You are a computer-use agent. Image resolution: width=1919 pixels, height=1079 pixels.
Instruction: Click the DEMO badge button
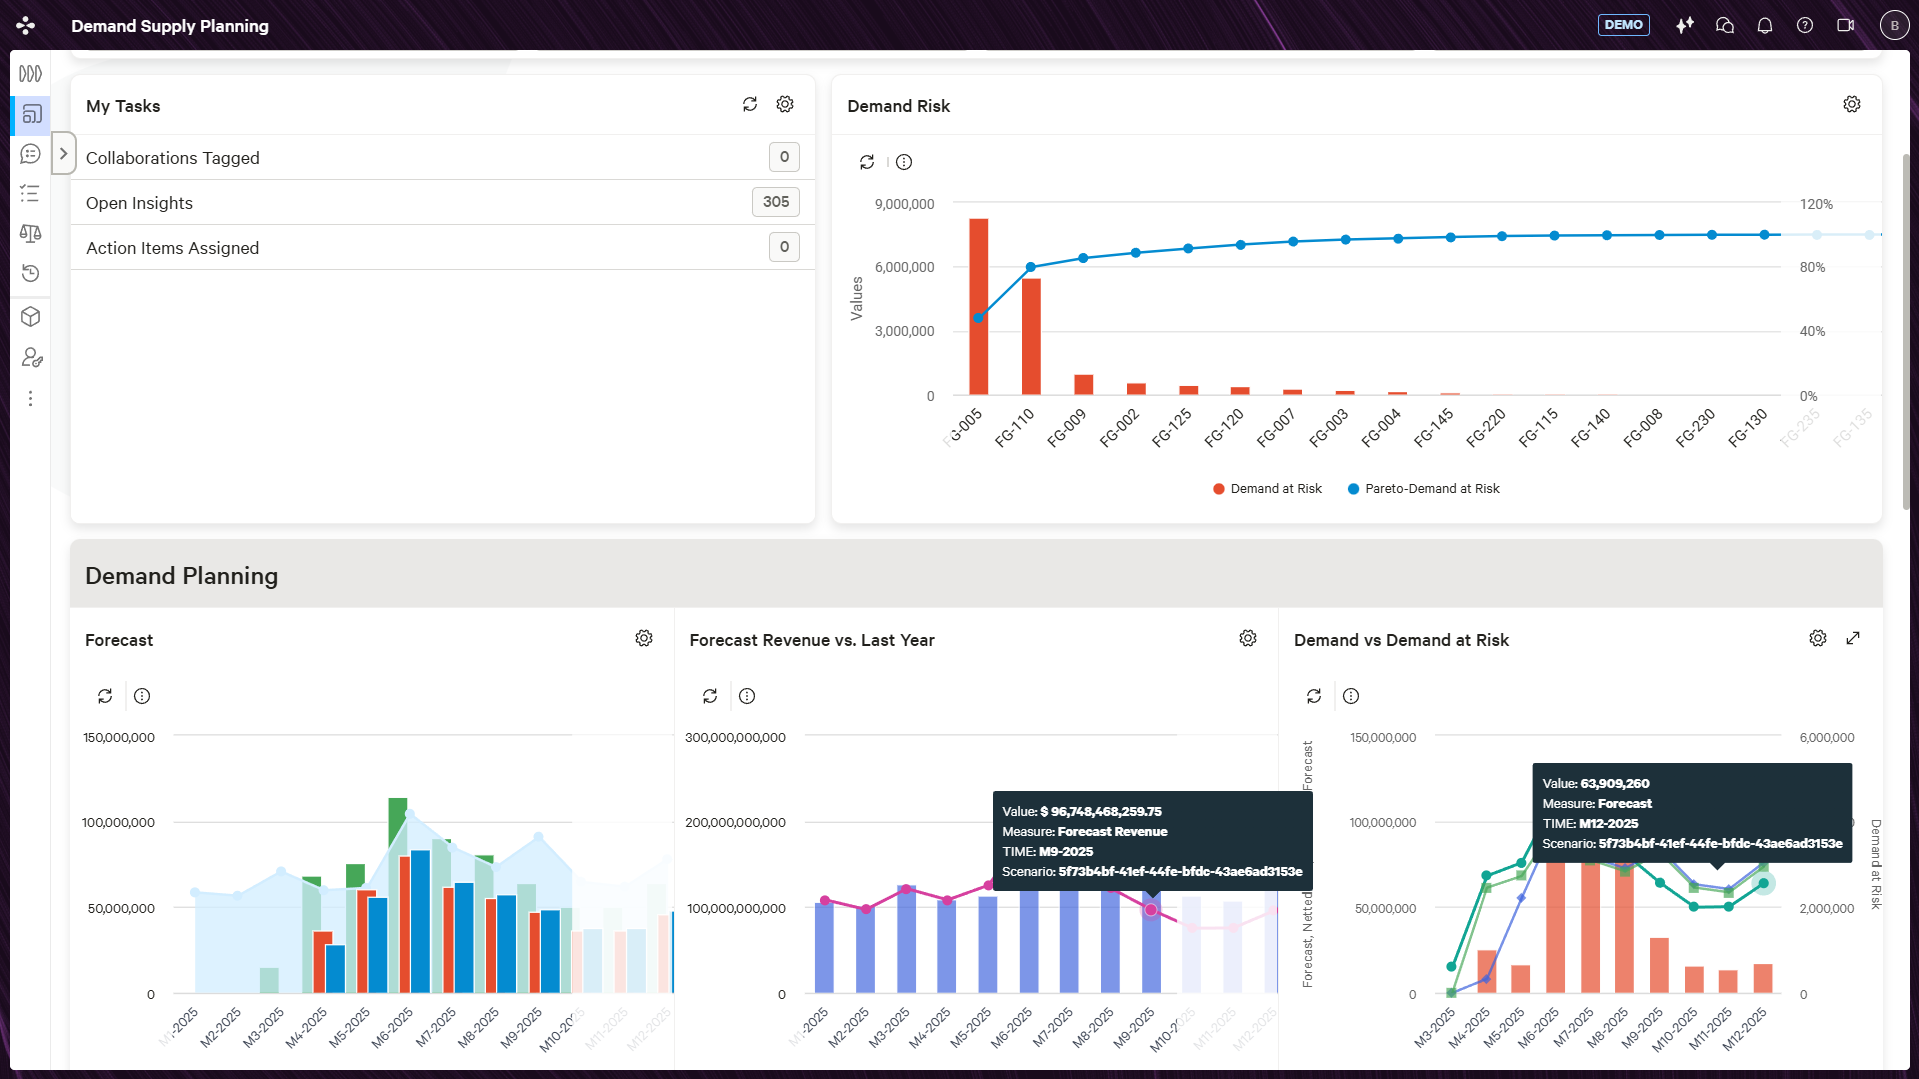(x=1623, y=25)
